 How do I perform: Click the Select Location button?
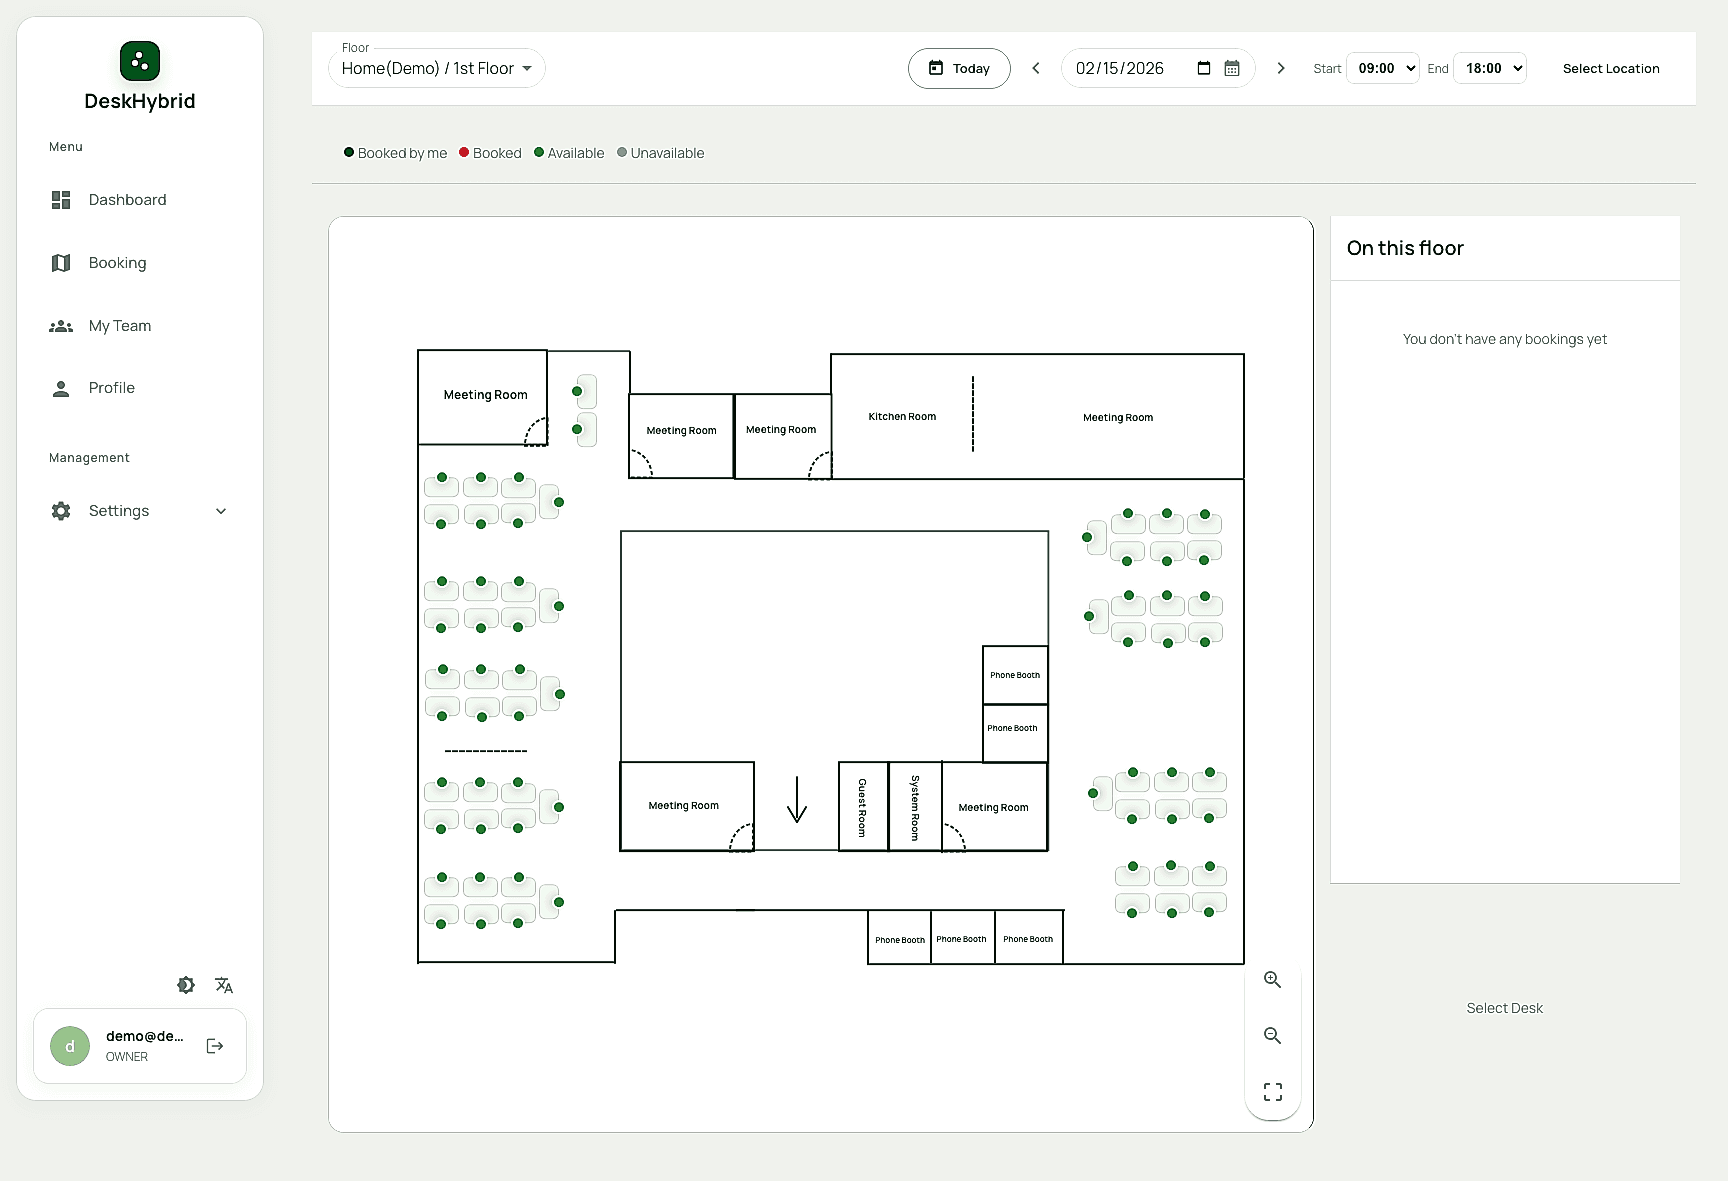click(x=1611, y=68)
